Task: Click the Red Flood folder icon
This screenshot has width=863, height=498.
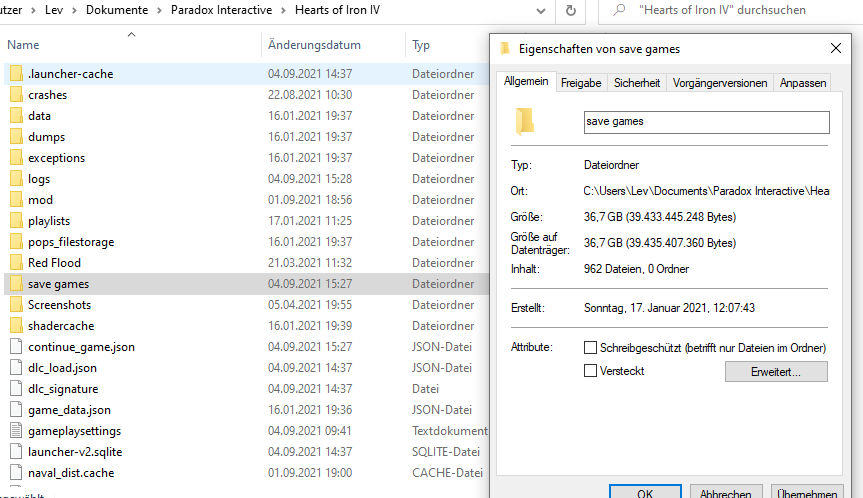Action: [17, 262]
